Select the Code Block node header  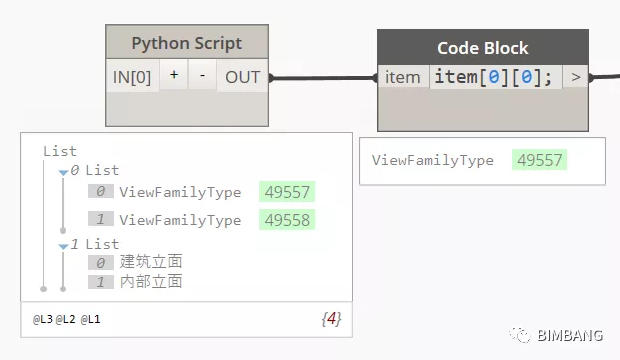pos(483,48)
